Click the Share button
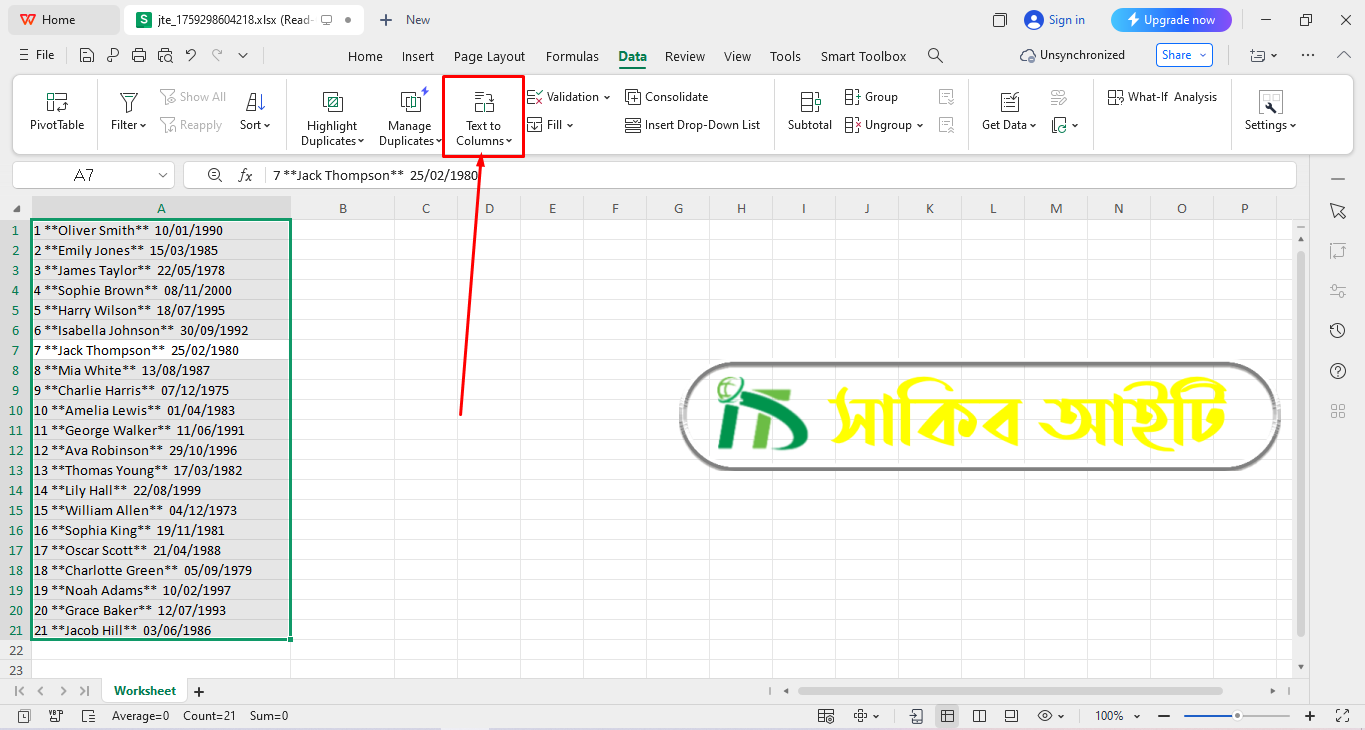1365x730 pixels. click(1183, 55)
